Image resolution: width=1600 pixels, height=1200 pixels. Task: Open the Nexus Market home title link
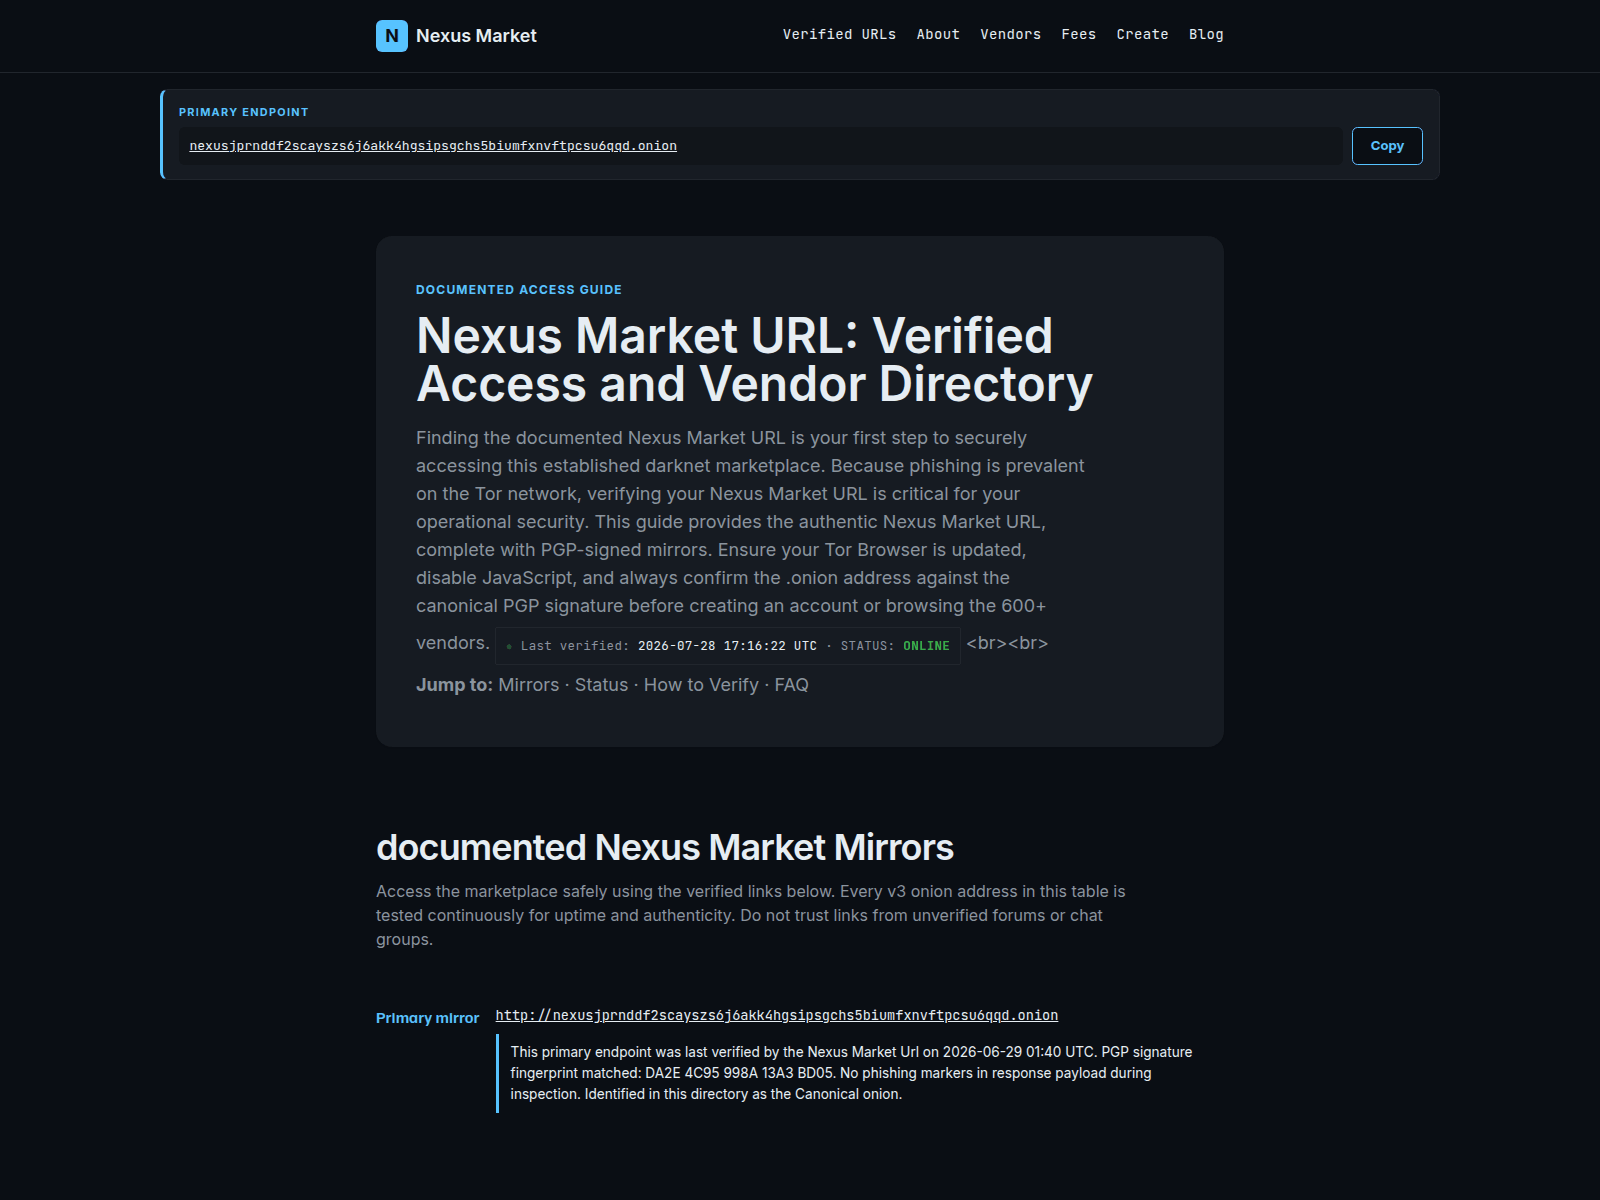pos(476,36)
